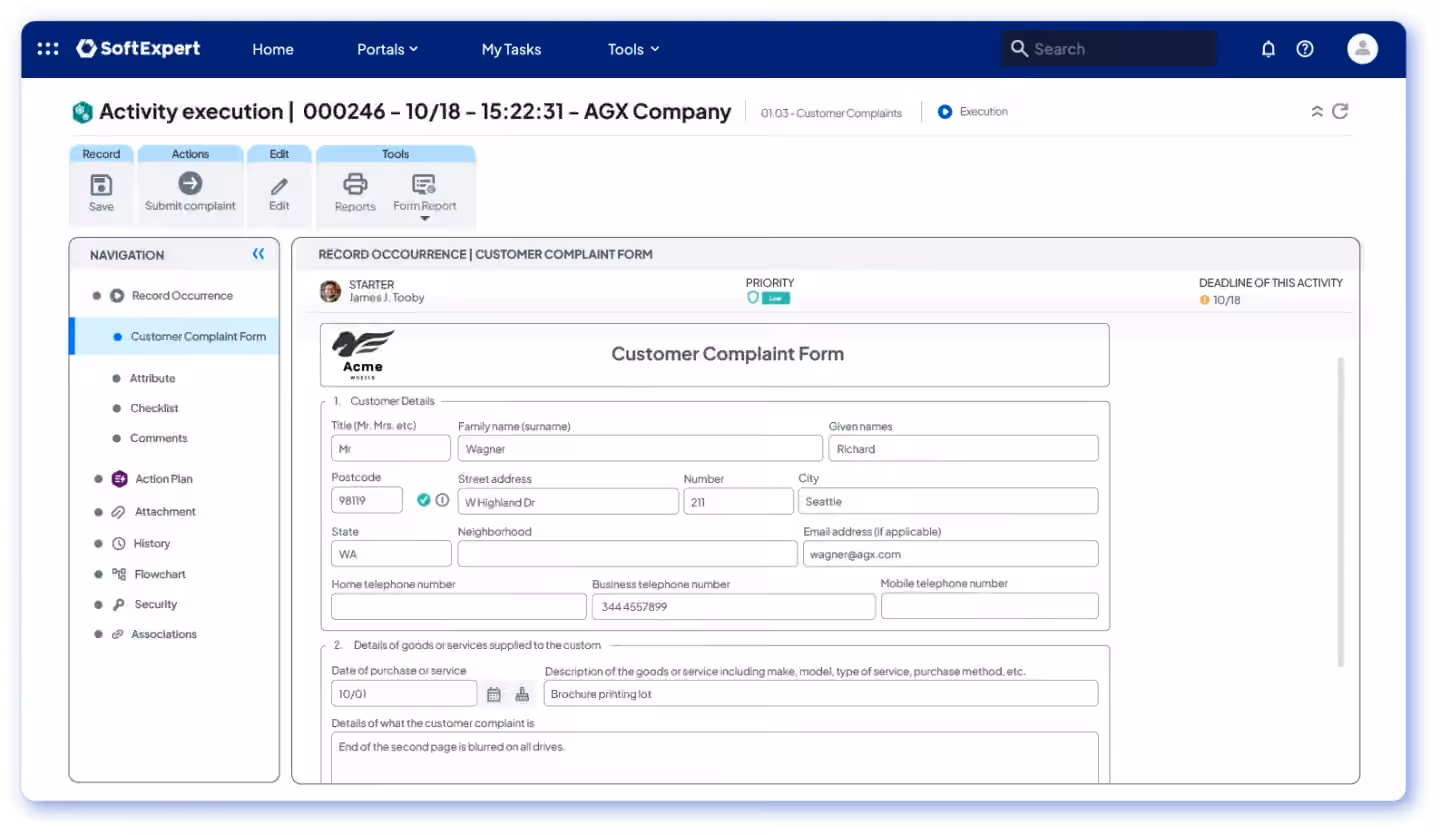Open the Form Report dropdown arrow
Image resolution: width=1440 pixels, height=835 pixels.
424,218
